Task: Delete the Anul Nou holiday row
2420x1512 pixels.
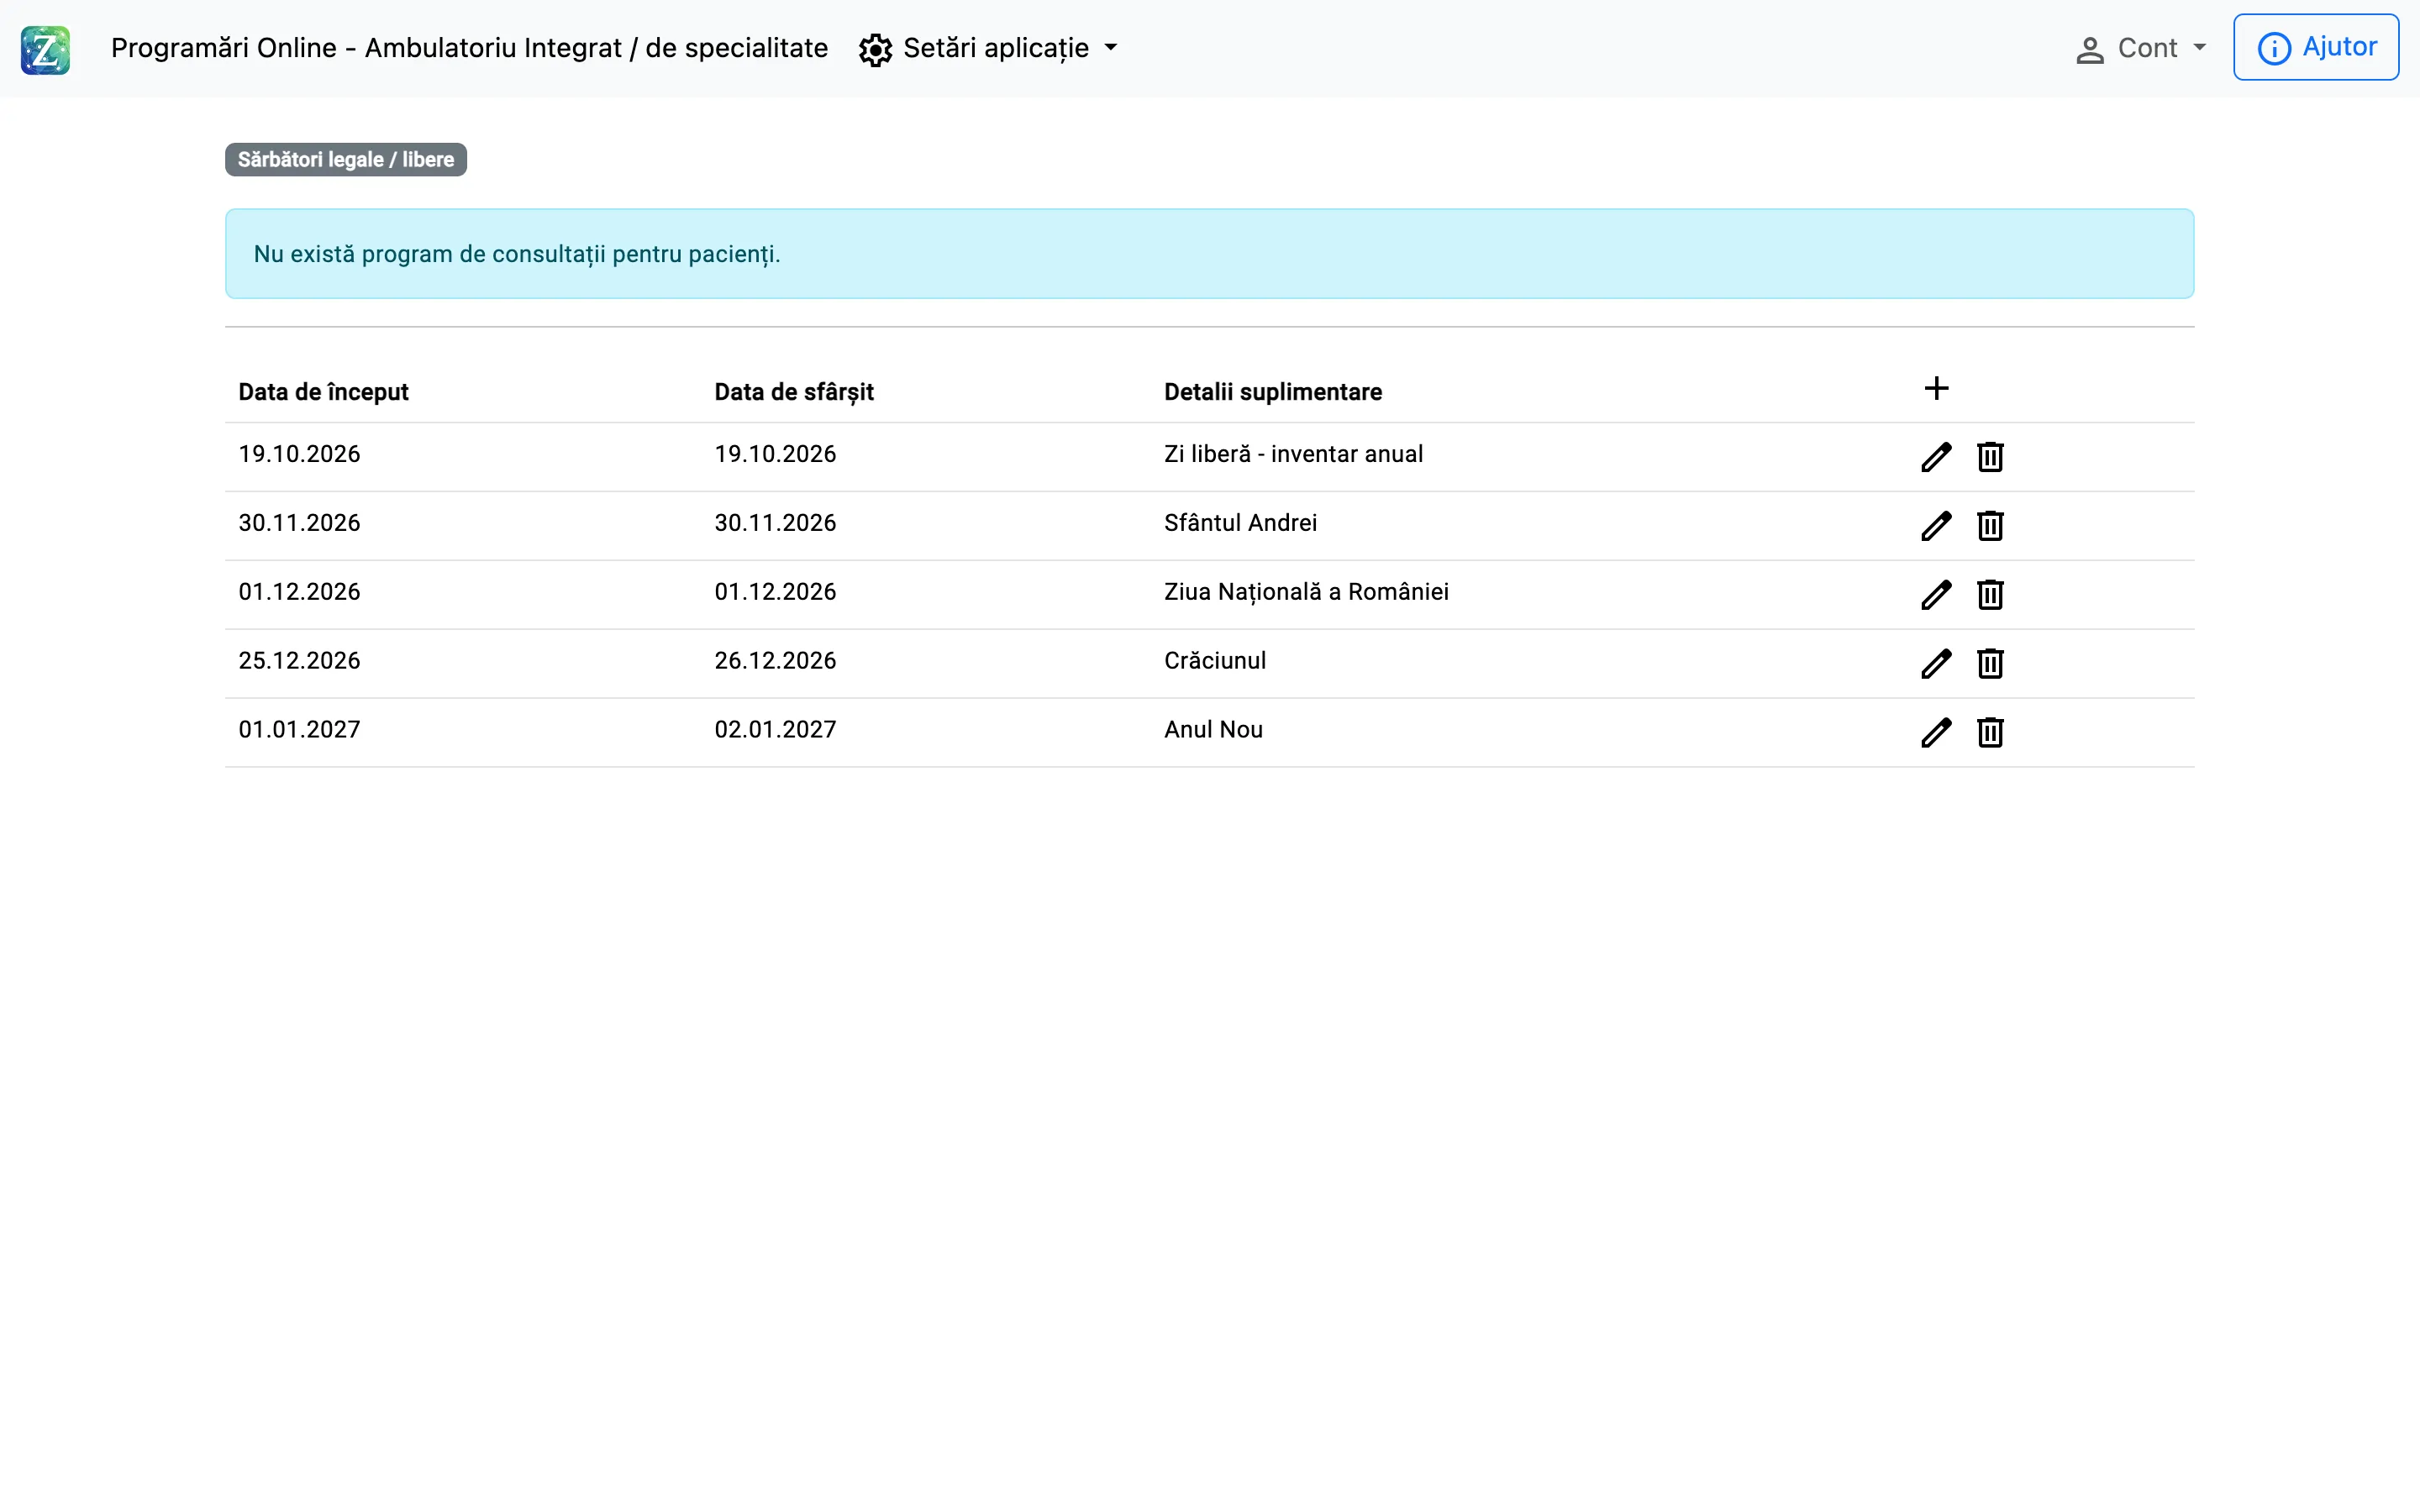Action: click(1990, 733)
